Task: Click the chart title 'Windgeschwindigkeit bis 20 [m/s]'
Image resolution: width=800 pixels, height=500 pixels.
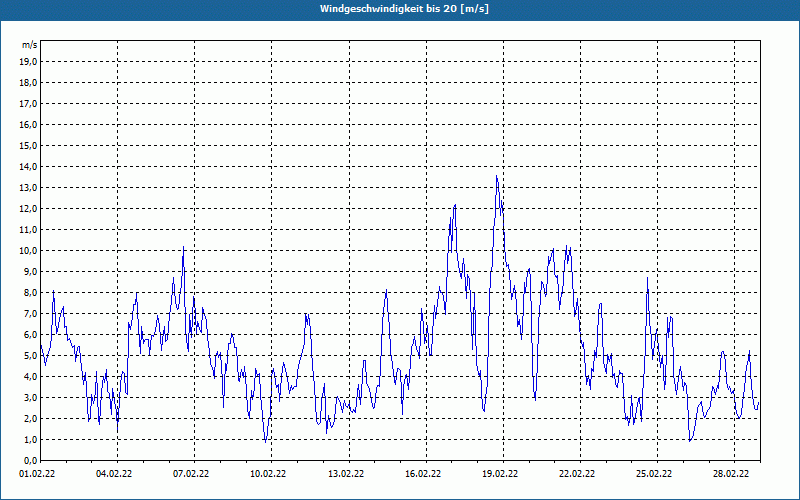Action: tap(404, 9)
